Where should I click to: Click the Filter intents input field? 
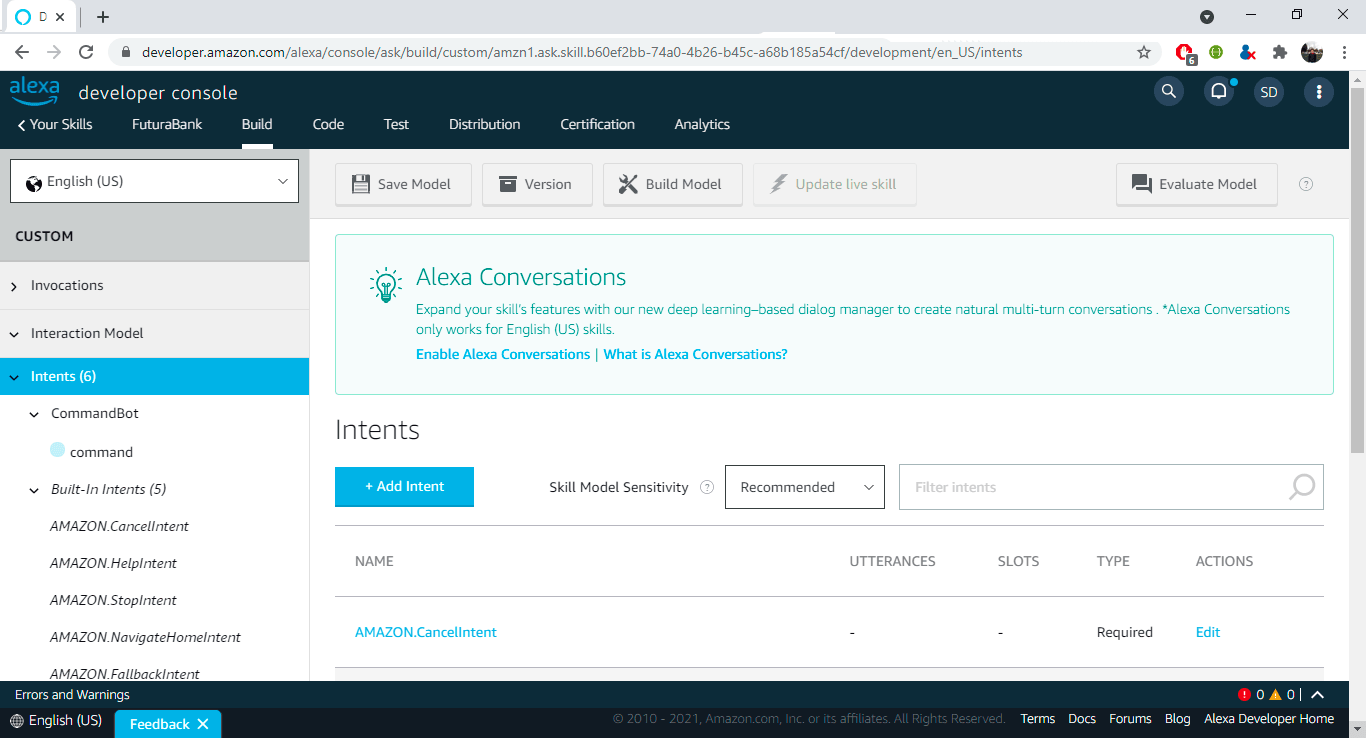[x=1111, y=487]
